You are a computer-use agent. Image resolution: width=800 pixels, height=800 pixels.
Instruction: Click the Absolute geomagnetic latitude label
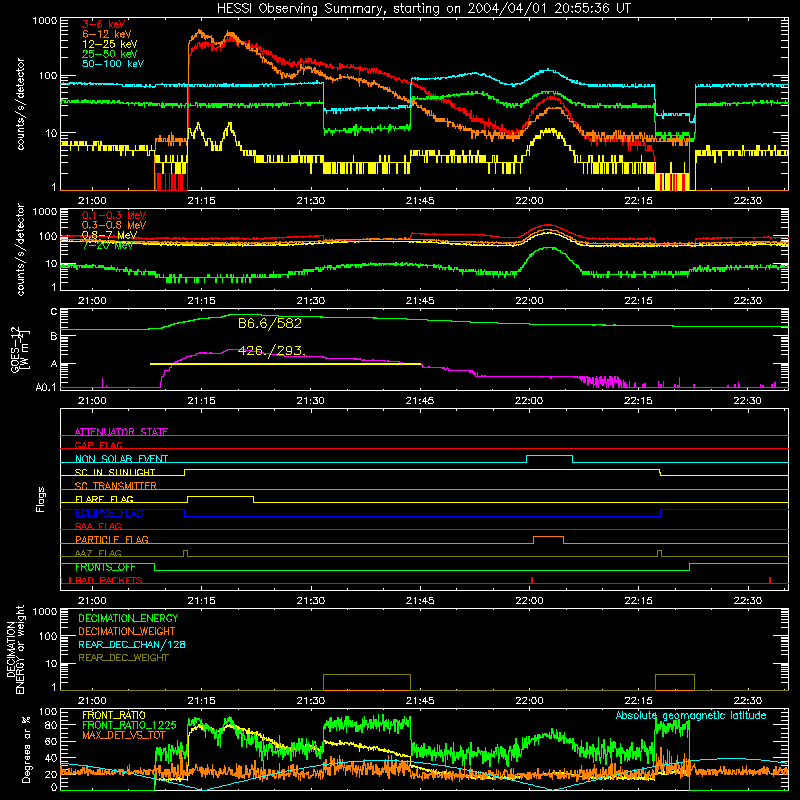point(691,715)
